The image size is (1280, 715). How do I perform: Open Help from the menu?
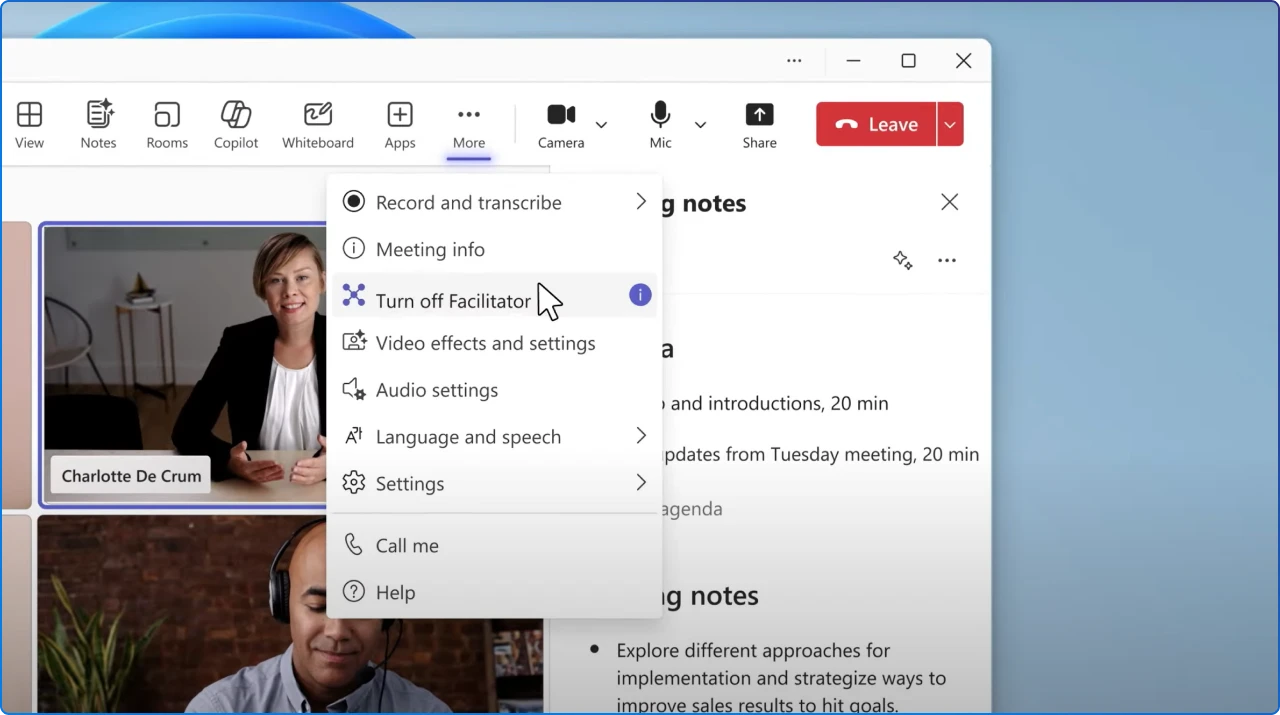[495, 592]
